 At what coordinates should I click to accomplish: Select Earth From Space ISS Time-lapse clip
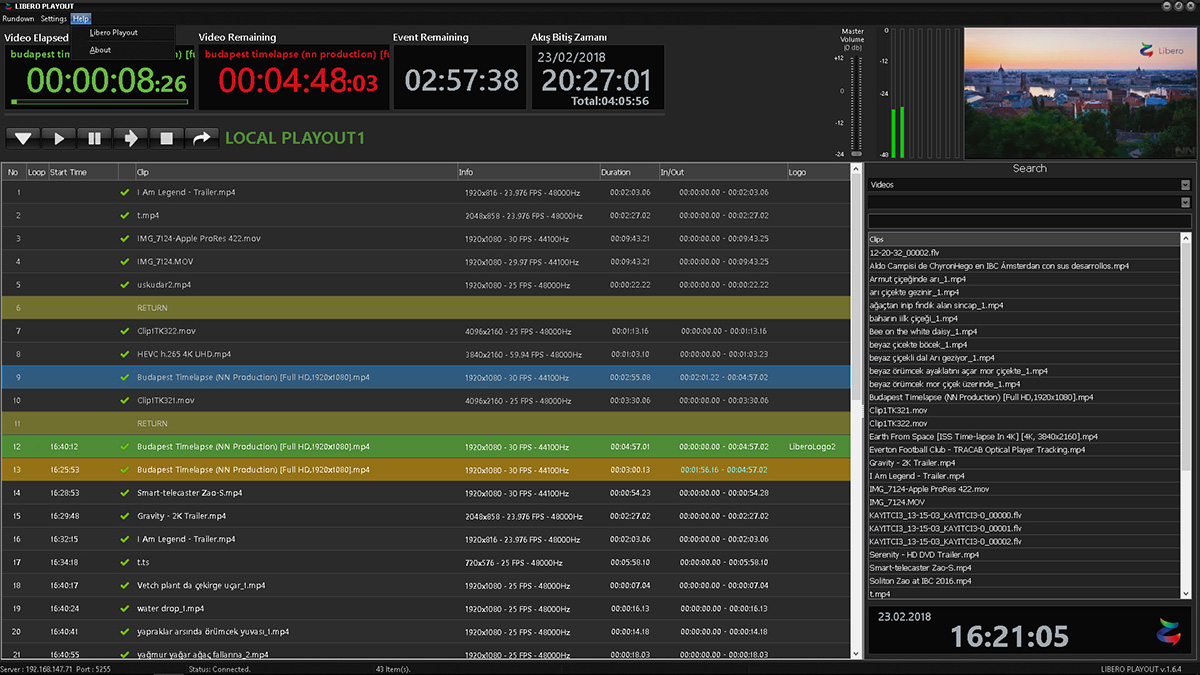pos(1024,436)
